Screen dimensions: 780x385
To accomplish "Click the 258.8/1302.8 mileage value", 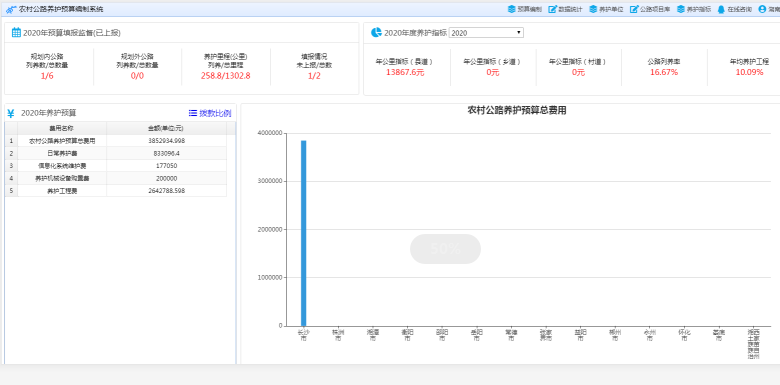I will click(x=225, y=76).
